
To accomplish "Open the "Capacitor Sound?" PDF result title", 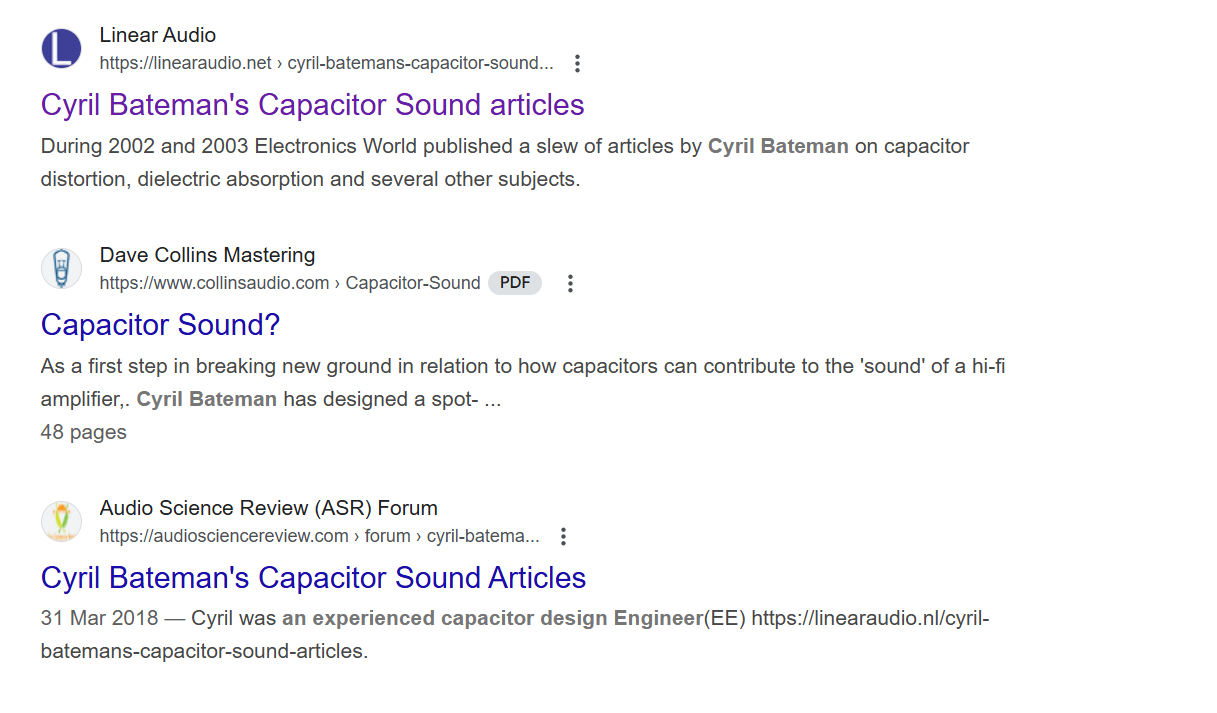I will (160, 325).
